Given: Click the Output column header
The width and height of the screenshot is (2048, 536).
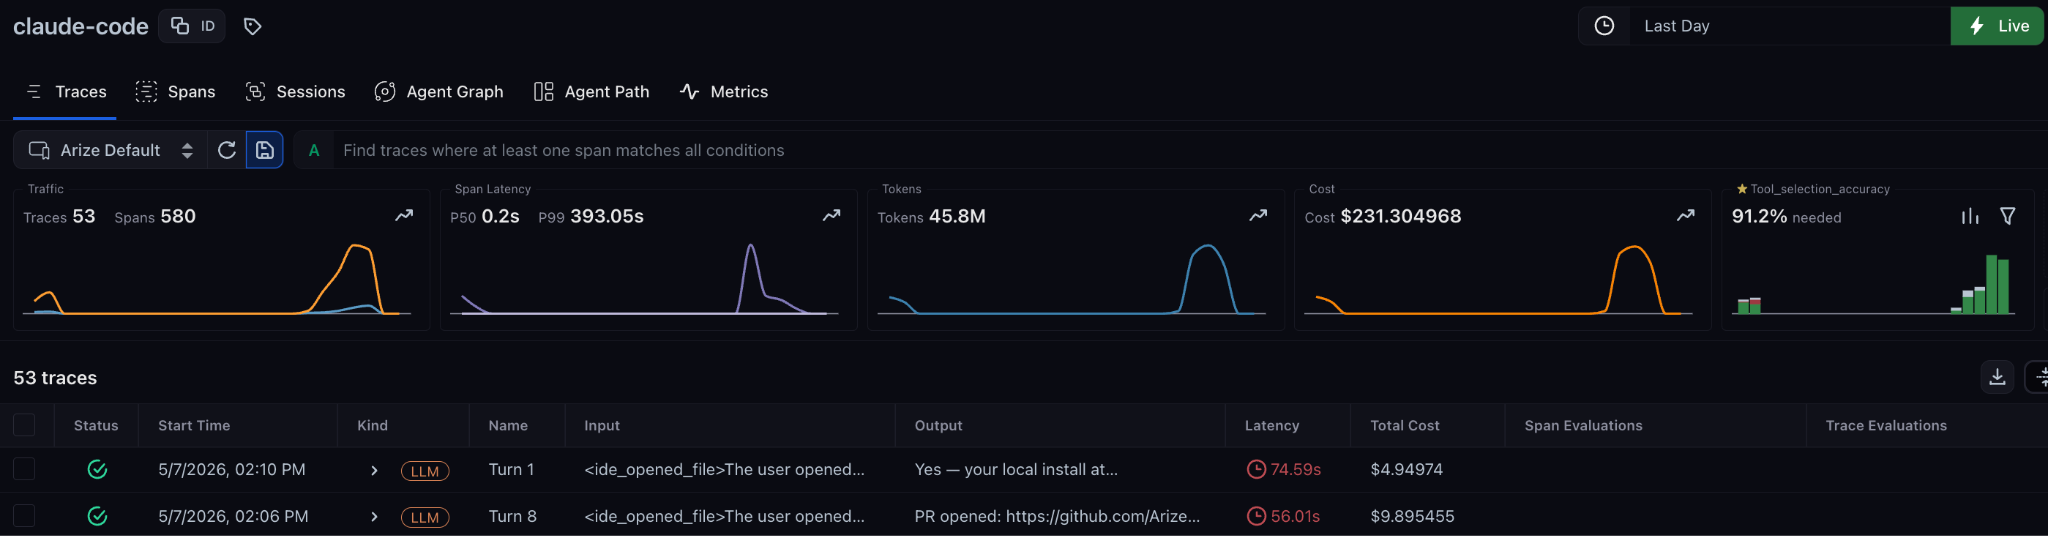Looking at the screenshot, I should pos(938,425).
